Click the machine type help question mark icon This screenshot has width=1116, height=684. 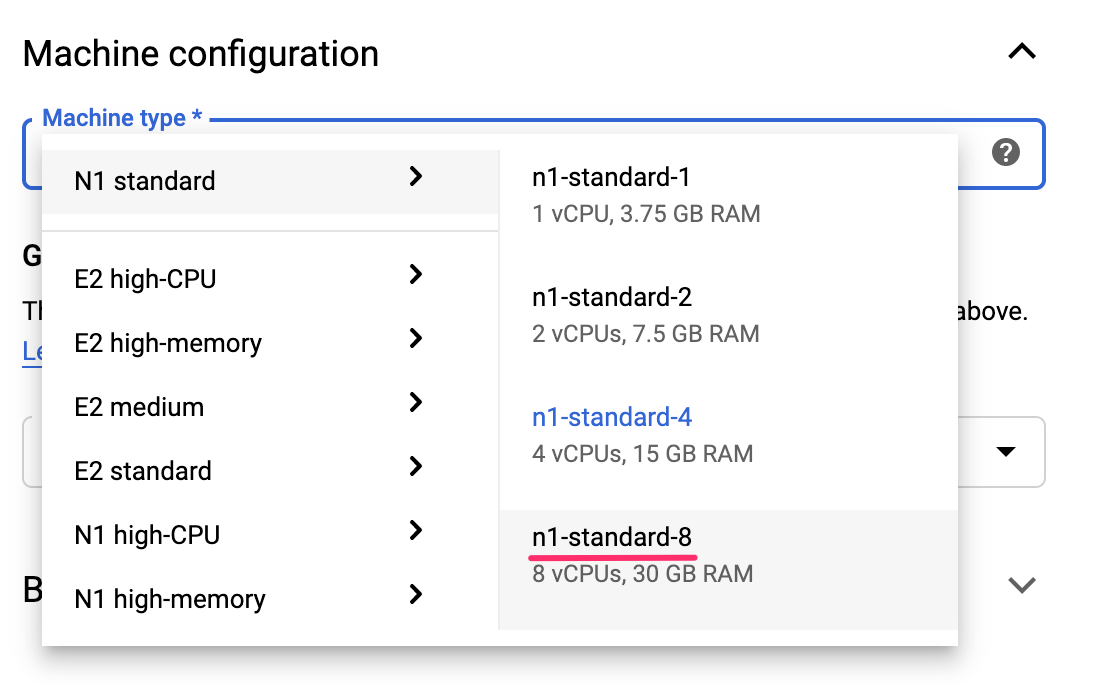[x=1005, y=153]
